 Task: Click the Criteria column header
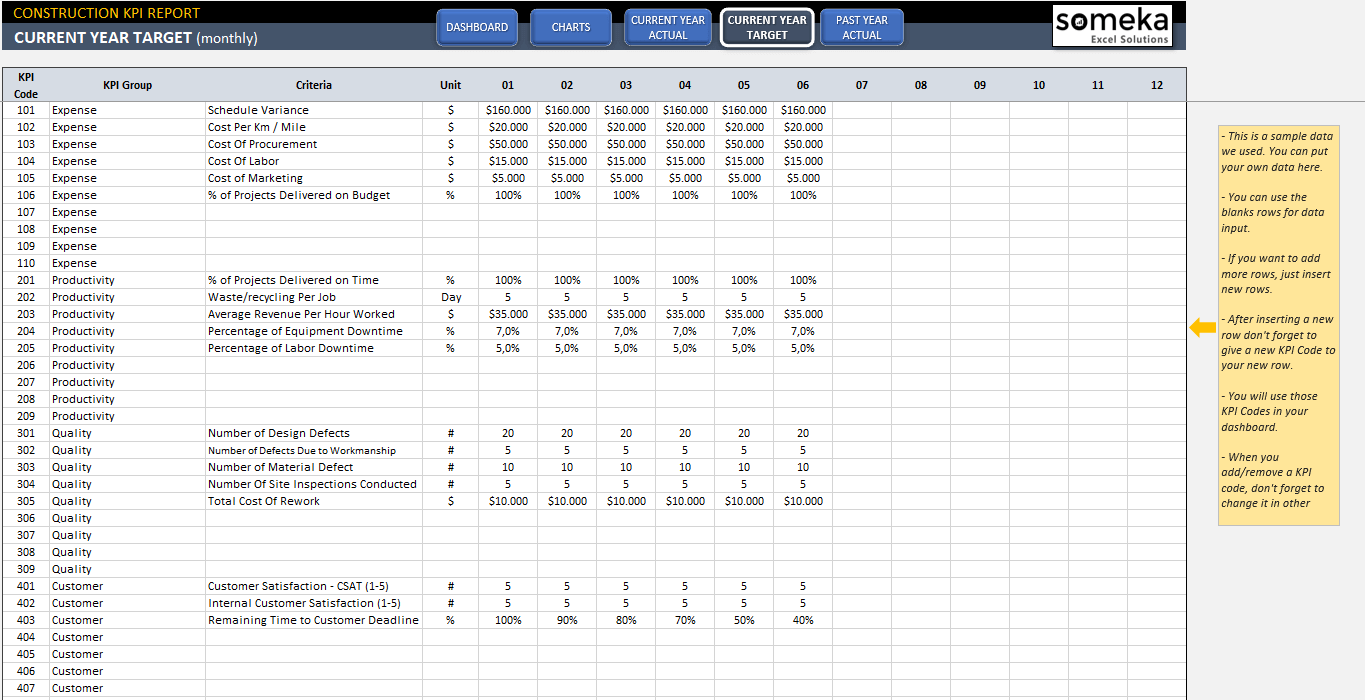(313, 85)
